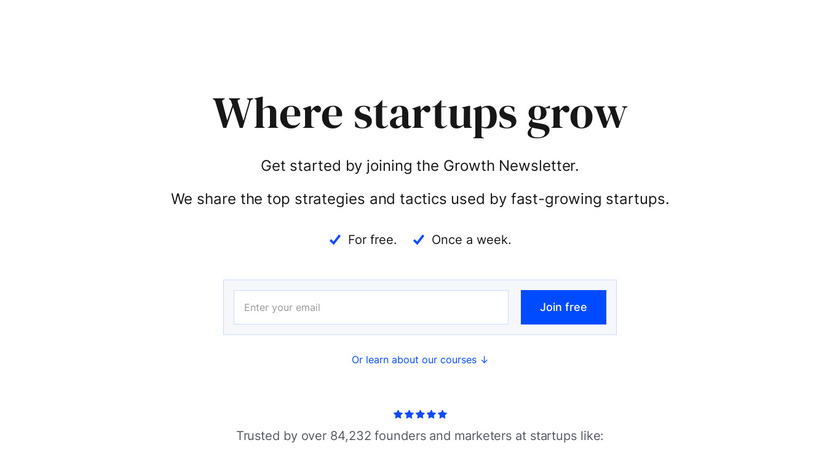Focus the "Enter your email" field
Screen dimensions: 840x472
point(371,307)
